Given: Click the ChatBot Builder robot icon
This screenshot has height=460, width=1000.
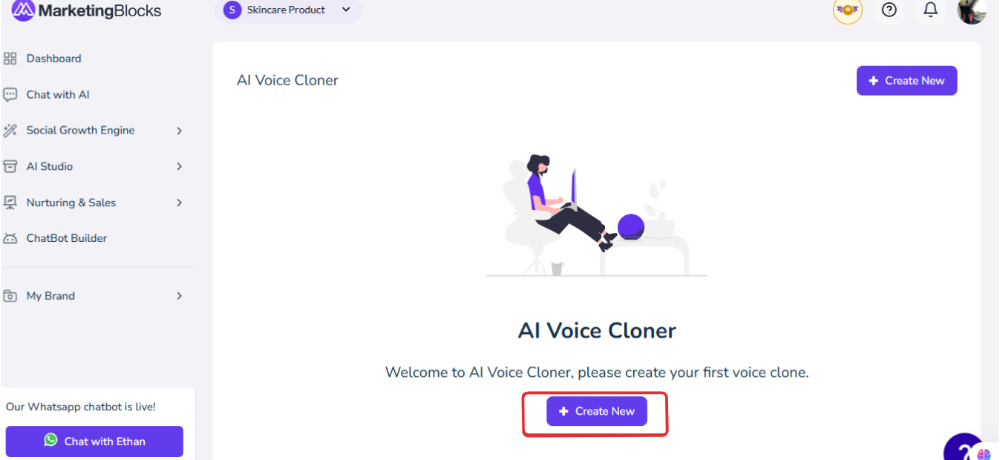Looking at the screenshot, I should [x=10, y=239].
